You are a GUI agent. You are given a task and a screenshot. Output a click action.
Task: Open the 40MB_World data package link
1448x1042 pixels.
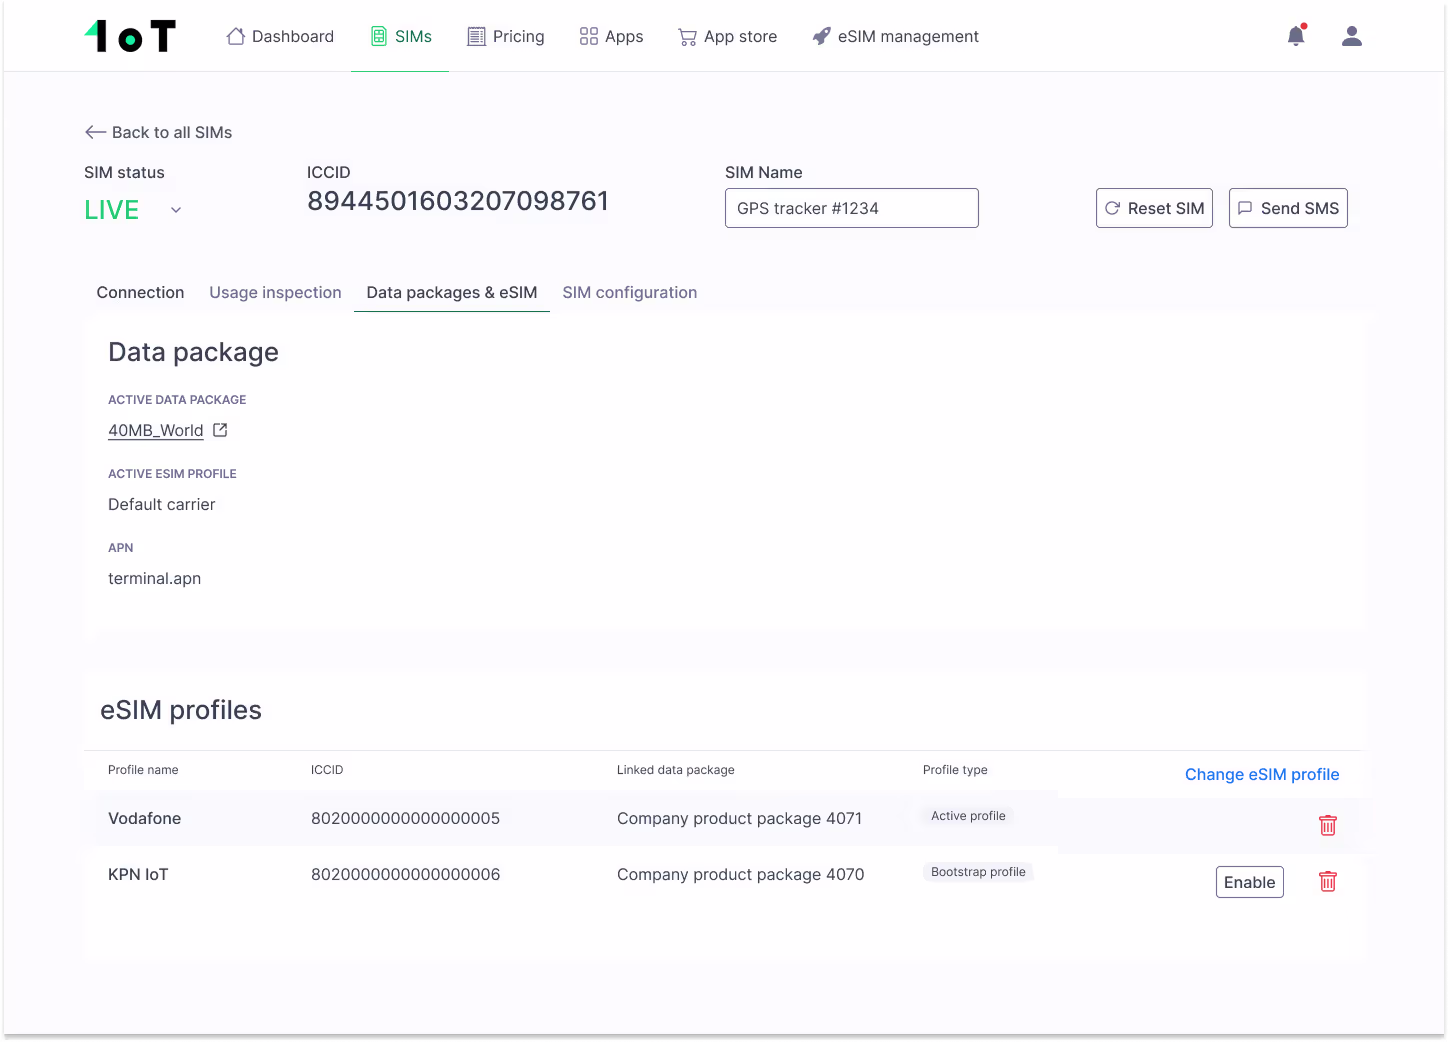pyautogui.click(x=156, y=430)
